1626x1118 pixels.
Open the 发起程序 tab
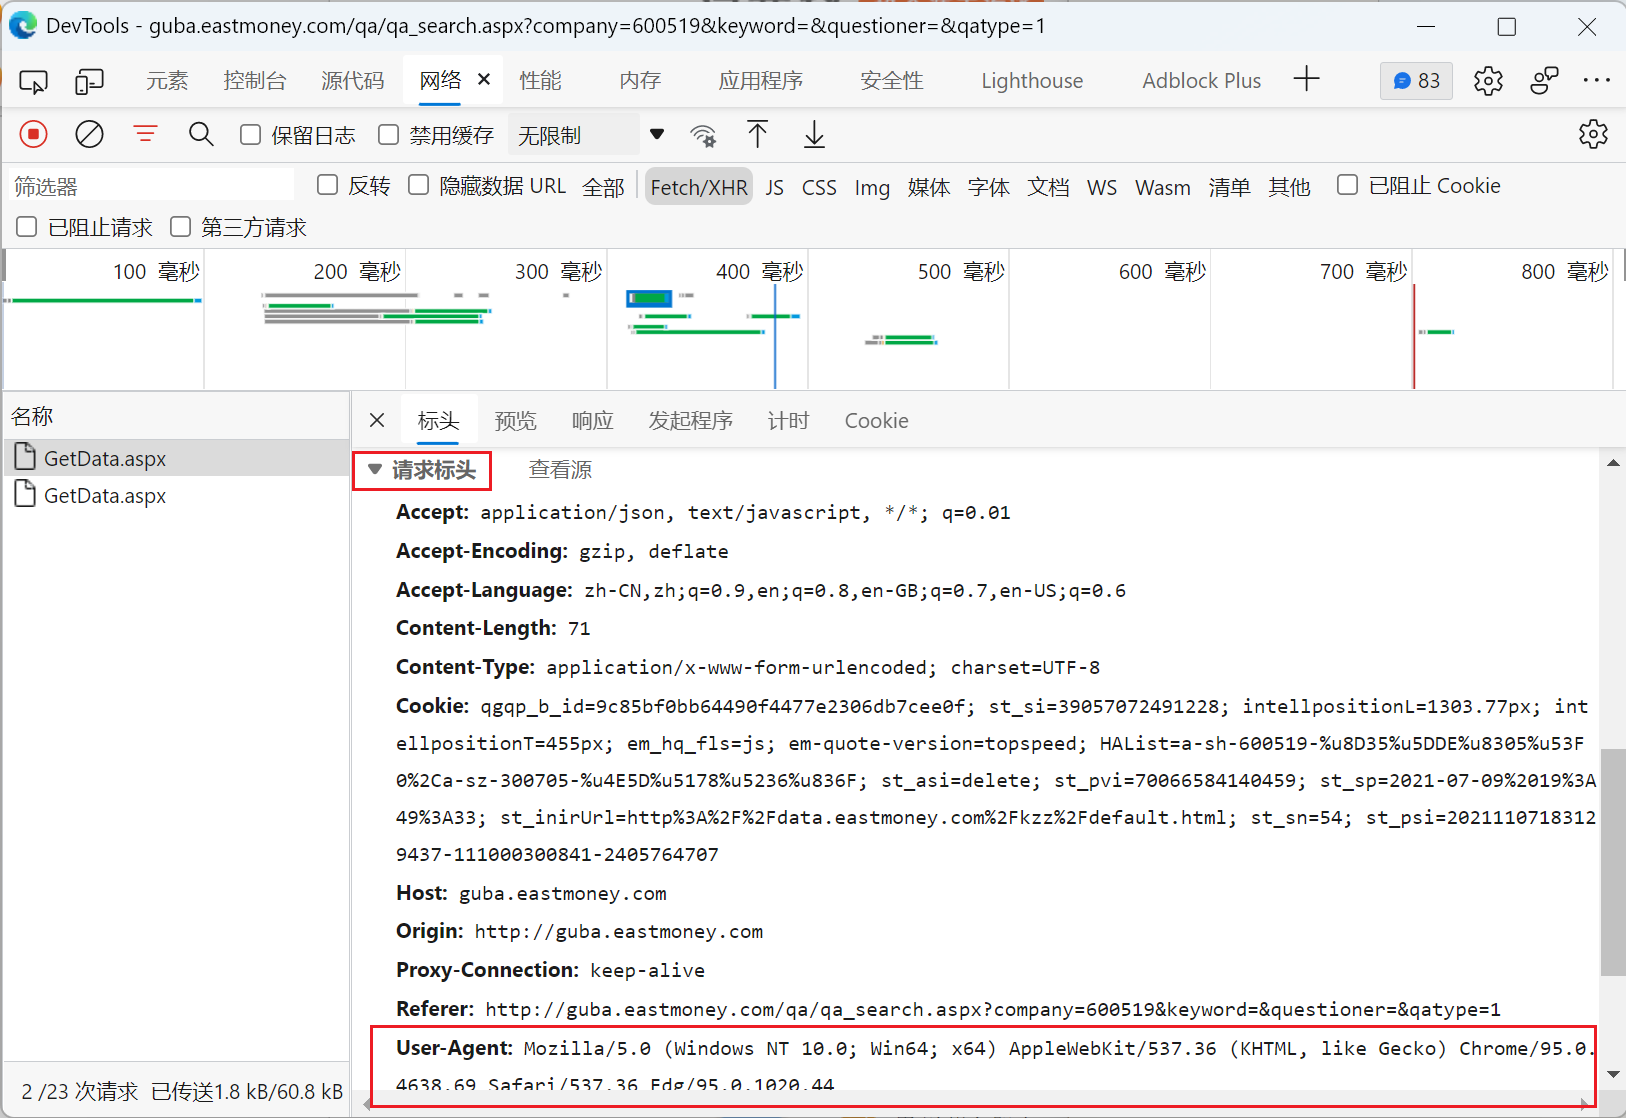click(691, 421)
